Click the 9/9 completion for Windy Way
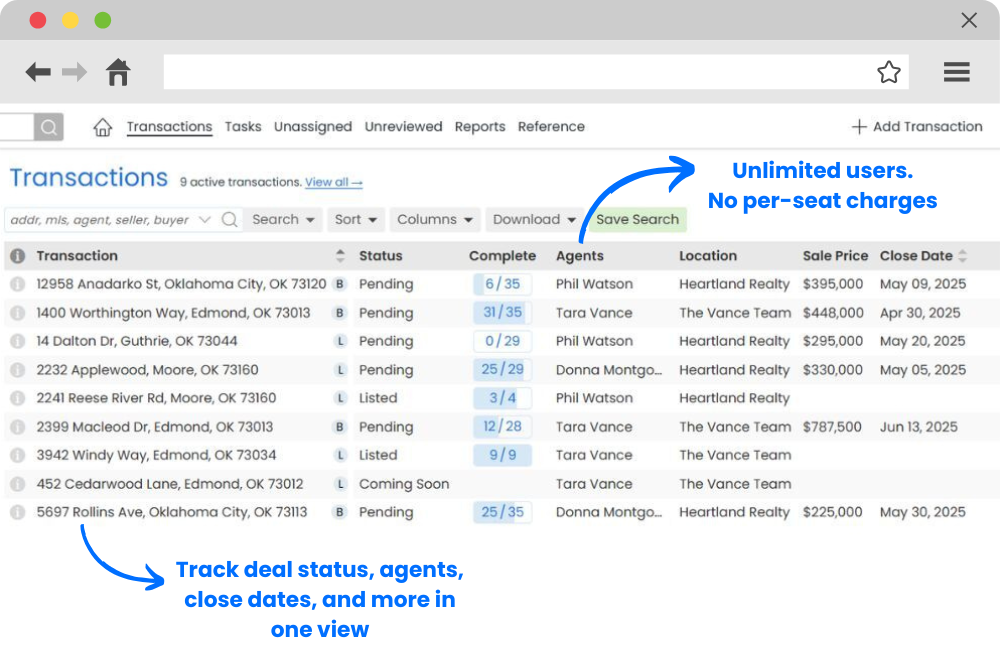The image size is (1000, 667). click(x=503, y=455)
